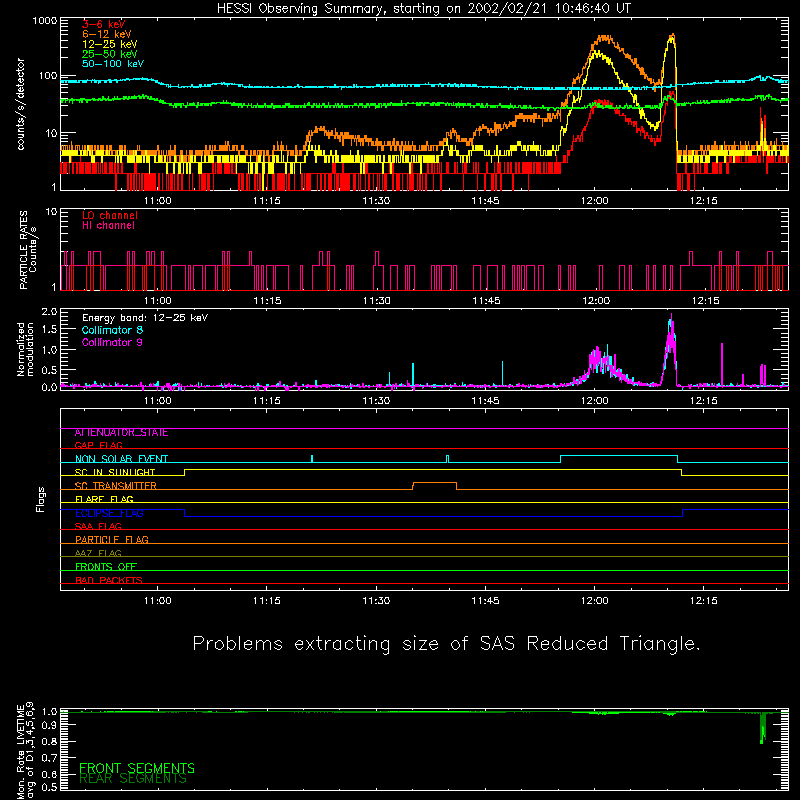Click the 2.0 value on the modulation axis
Viewport: 800px width, 800px height.
click(49, 312)
